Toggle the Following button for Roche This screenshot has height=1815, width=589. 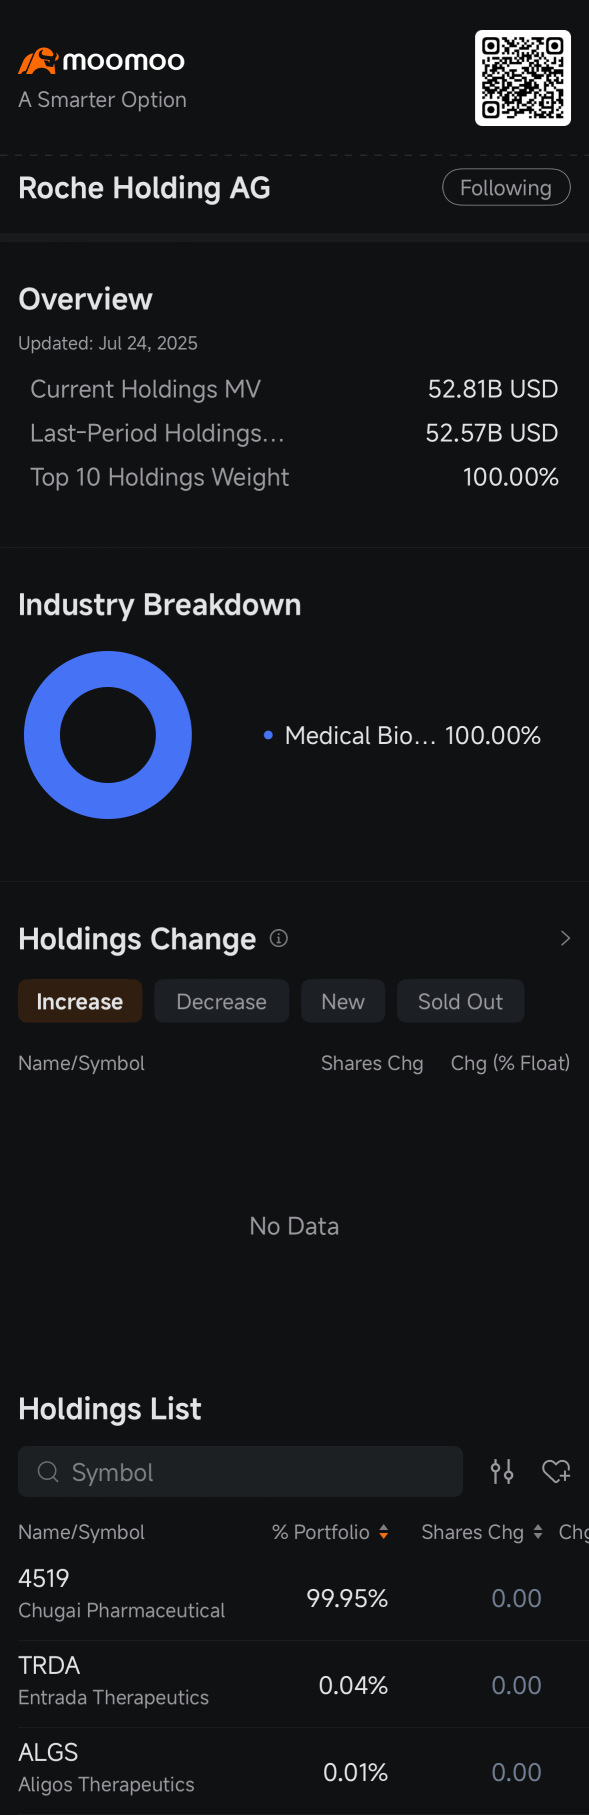click(x=506, y=188)
